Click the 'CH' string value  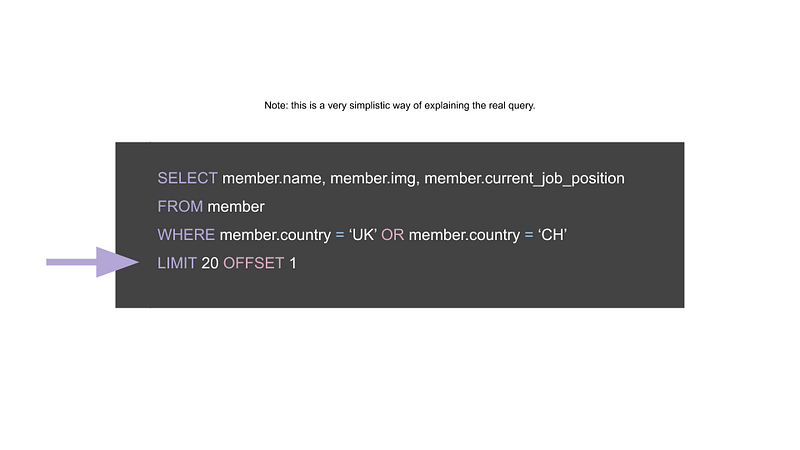553,235
